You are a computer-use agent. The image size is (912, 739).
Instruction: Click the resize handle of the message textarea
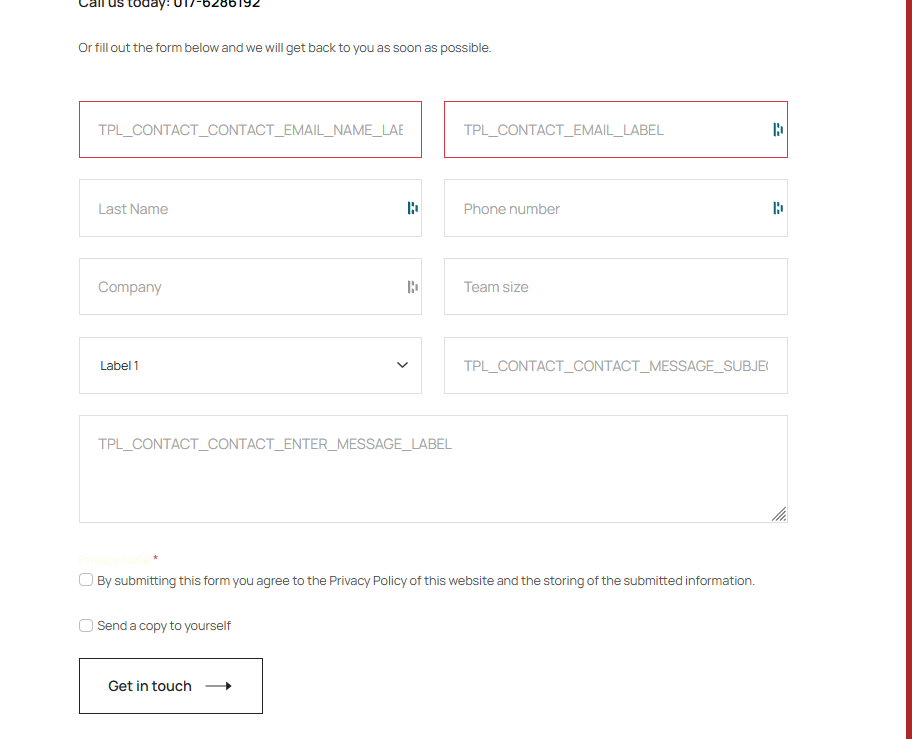(779, 514)
